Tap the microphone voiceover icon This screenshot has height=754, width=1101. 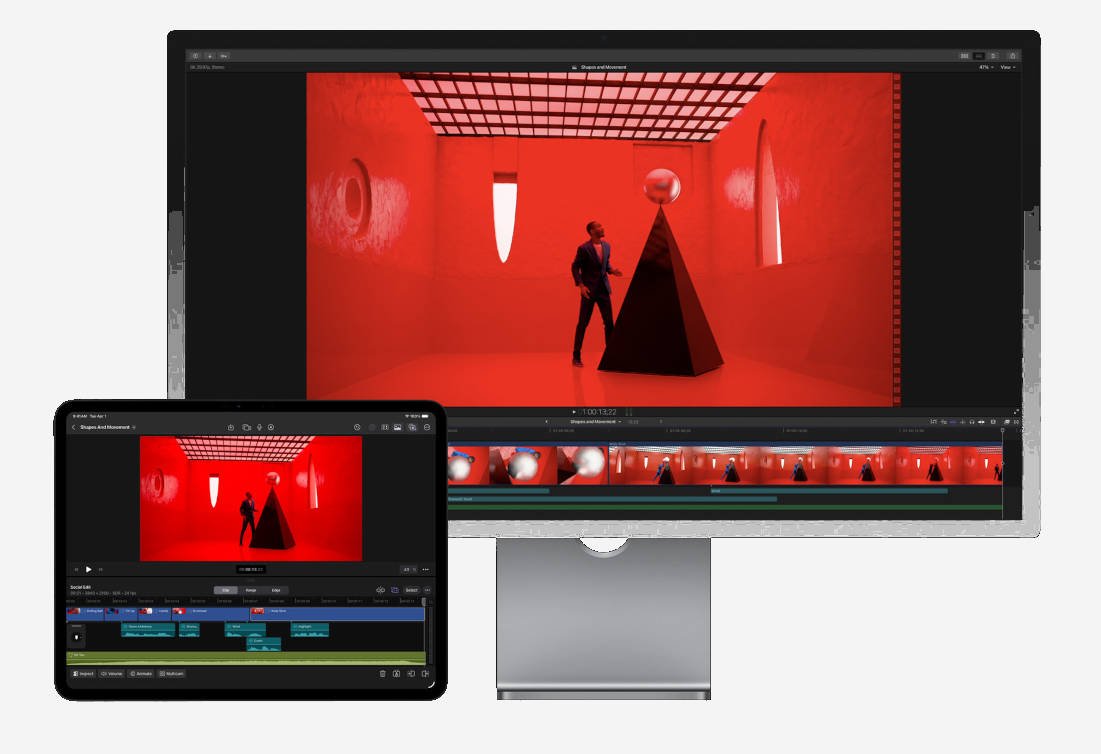pos(258,427)
